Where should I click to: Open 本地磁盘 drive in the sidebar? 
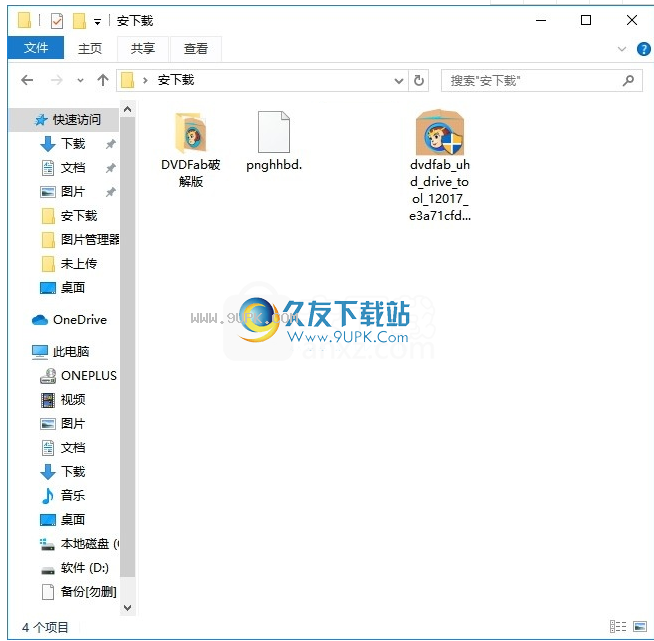tap(79, 544)
